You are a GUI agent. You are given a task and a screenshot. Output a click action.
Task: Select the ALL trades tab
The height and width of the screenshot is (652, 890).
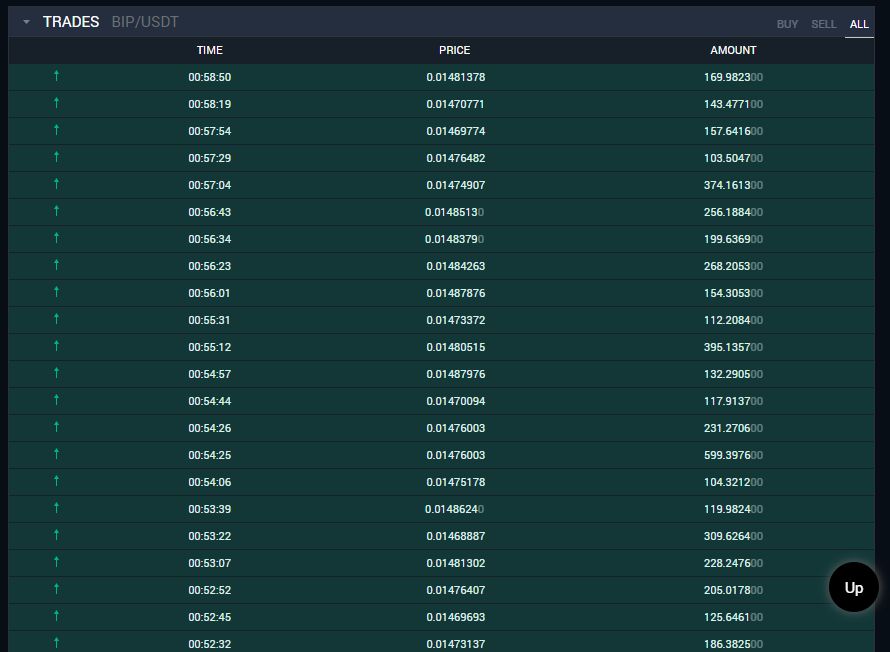point(859,24)
